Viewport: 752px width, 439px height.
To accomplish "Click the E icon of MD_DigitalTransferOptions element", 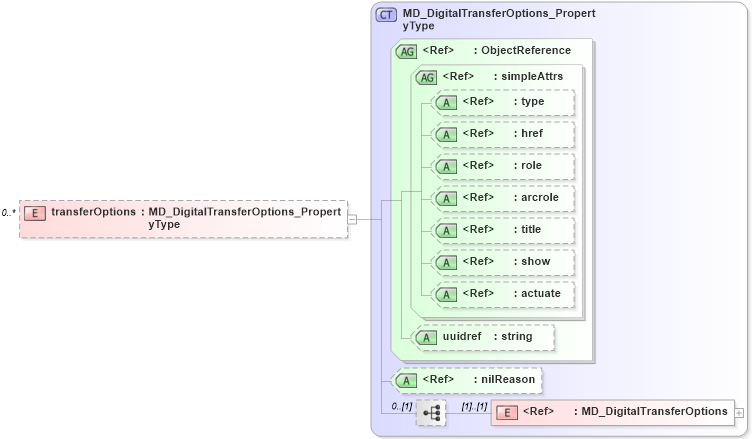I will coord(506,412).
